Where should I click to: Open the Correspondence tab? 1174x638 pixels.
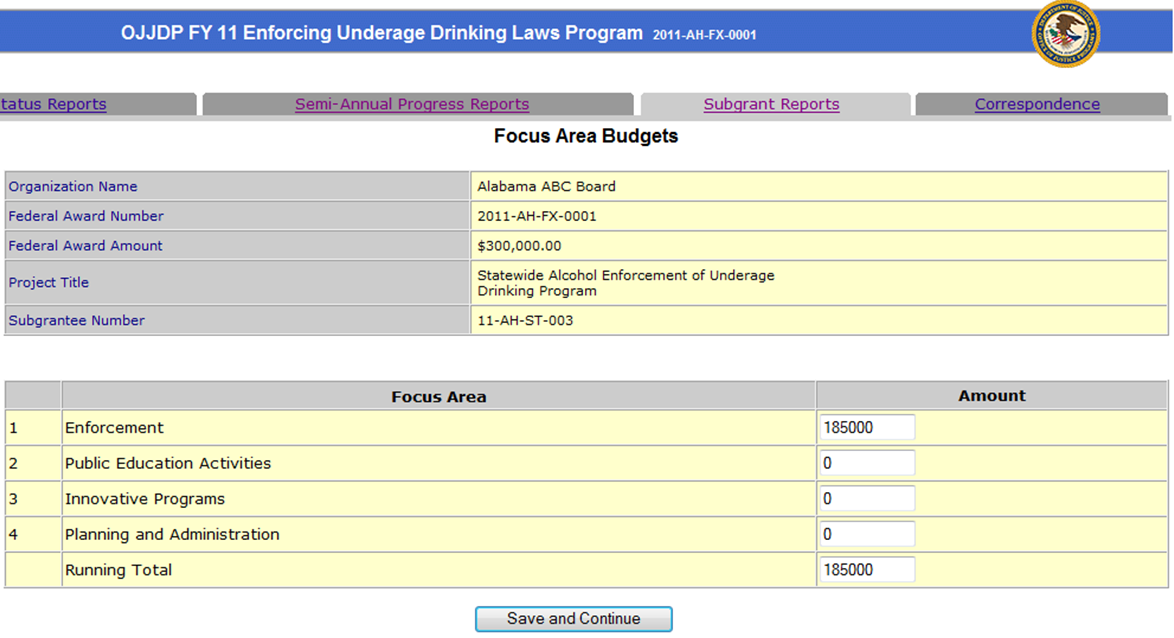point(1037,104)
